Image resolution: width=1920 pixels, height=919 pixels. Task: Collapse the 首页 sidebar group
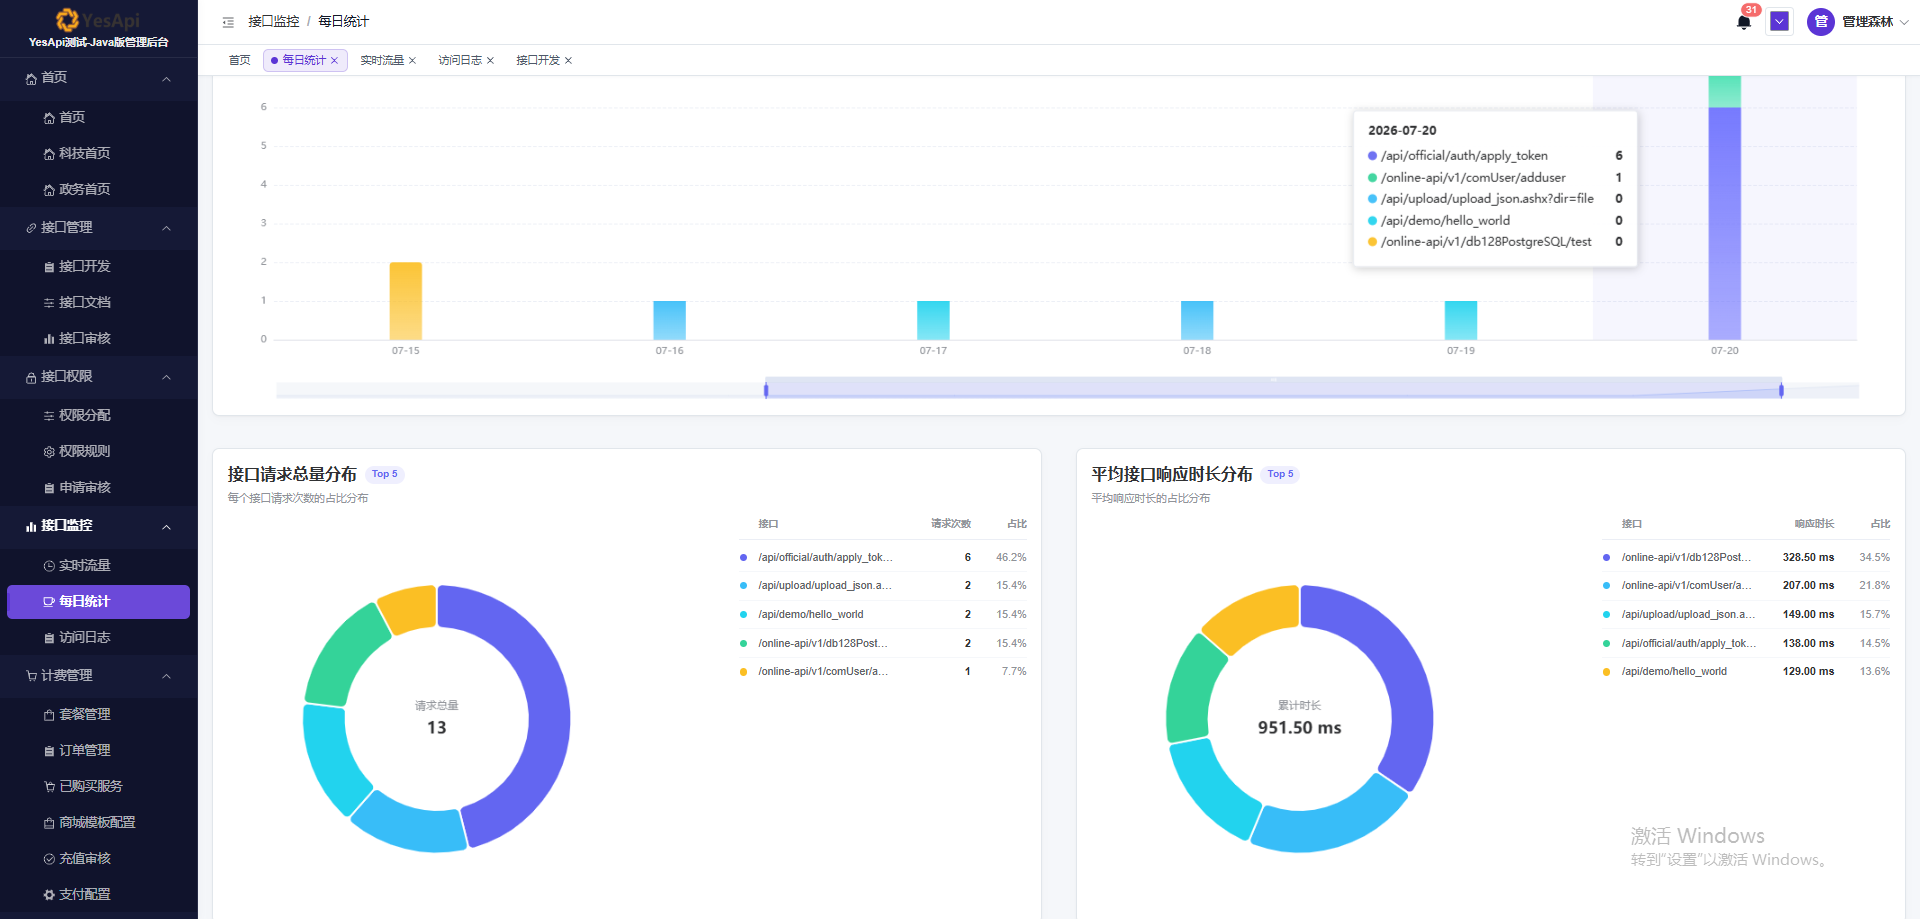tap(166, 78)
